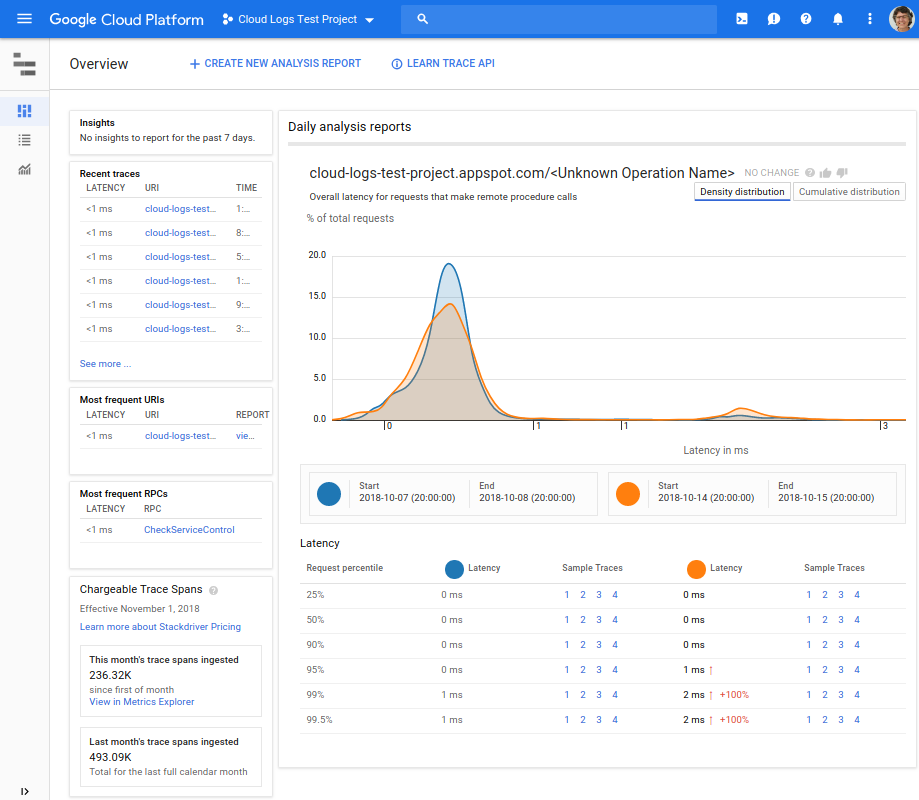Open the Trace list sidebar icon

click(x=24, y=140)
